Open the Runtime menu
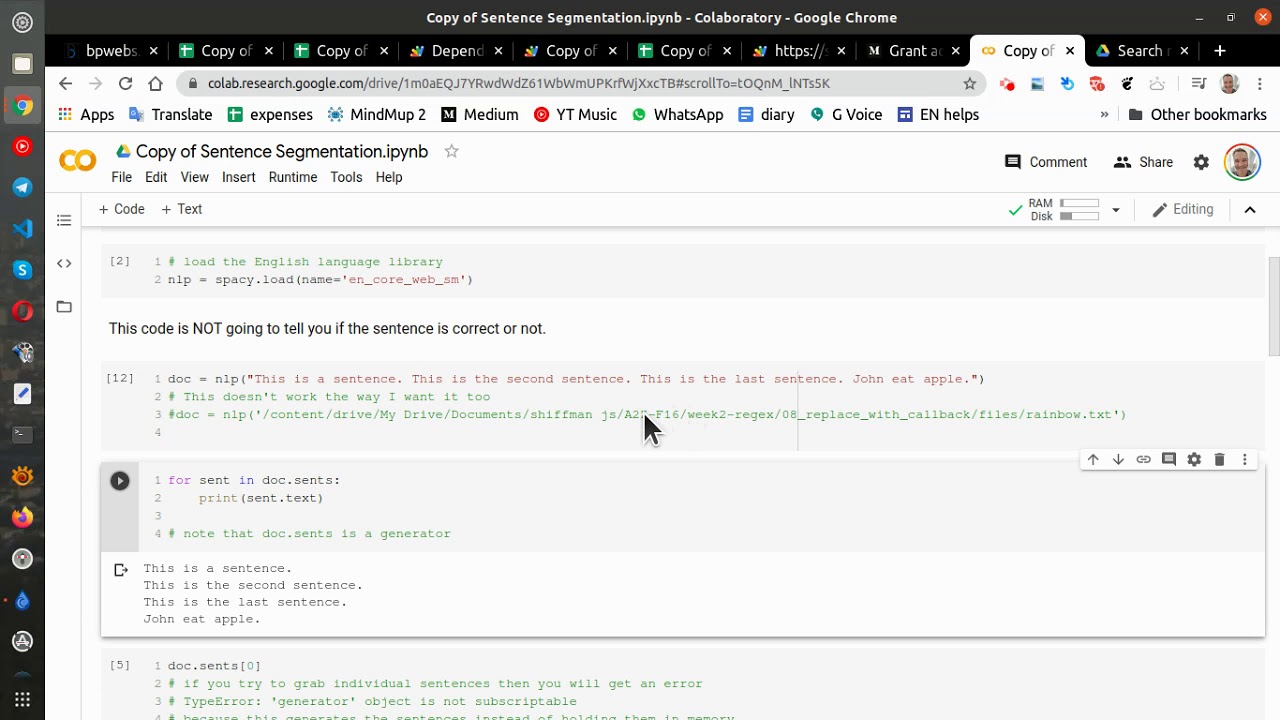The image size is (1280, 720). tap(292, 177)
